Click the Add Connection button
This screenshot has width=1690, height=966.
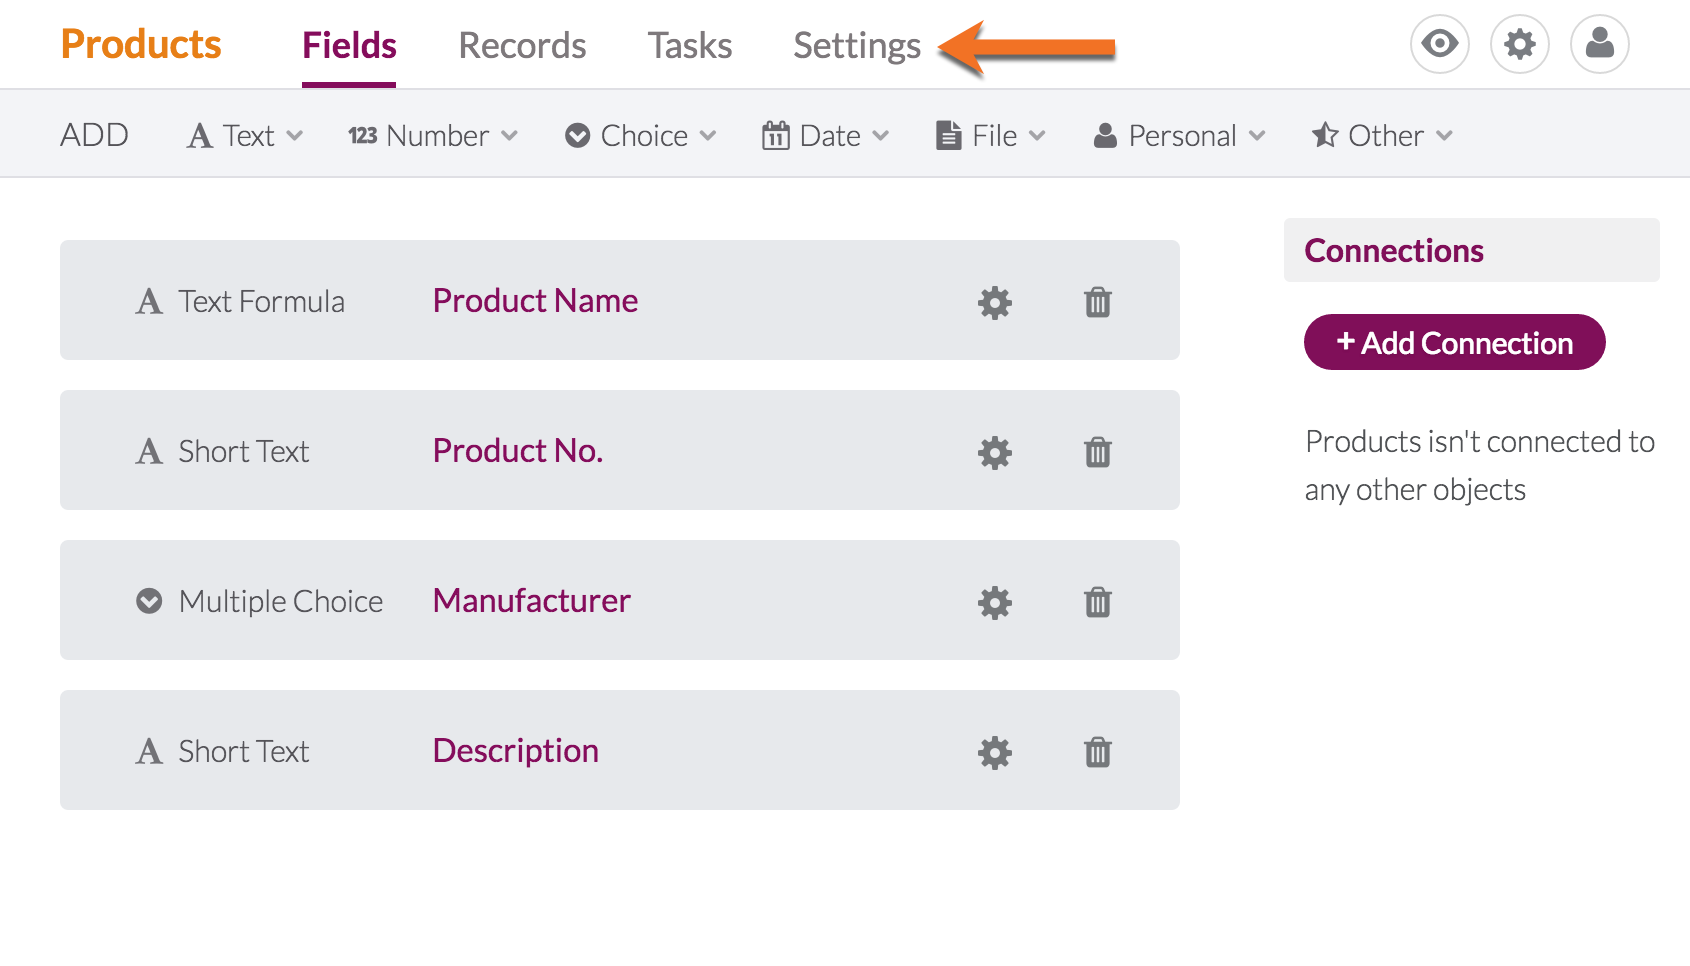1455,342
